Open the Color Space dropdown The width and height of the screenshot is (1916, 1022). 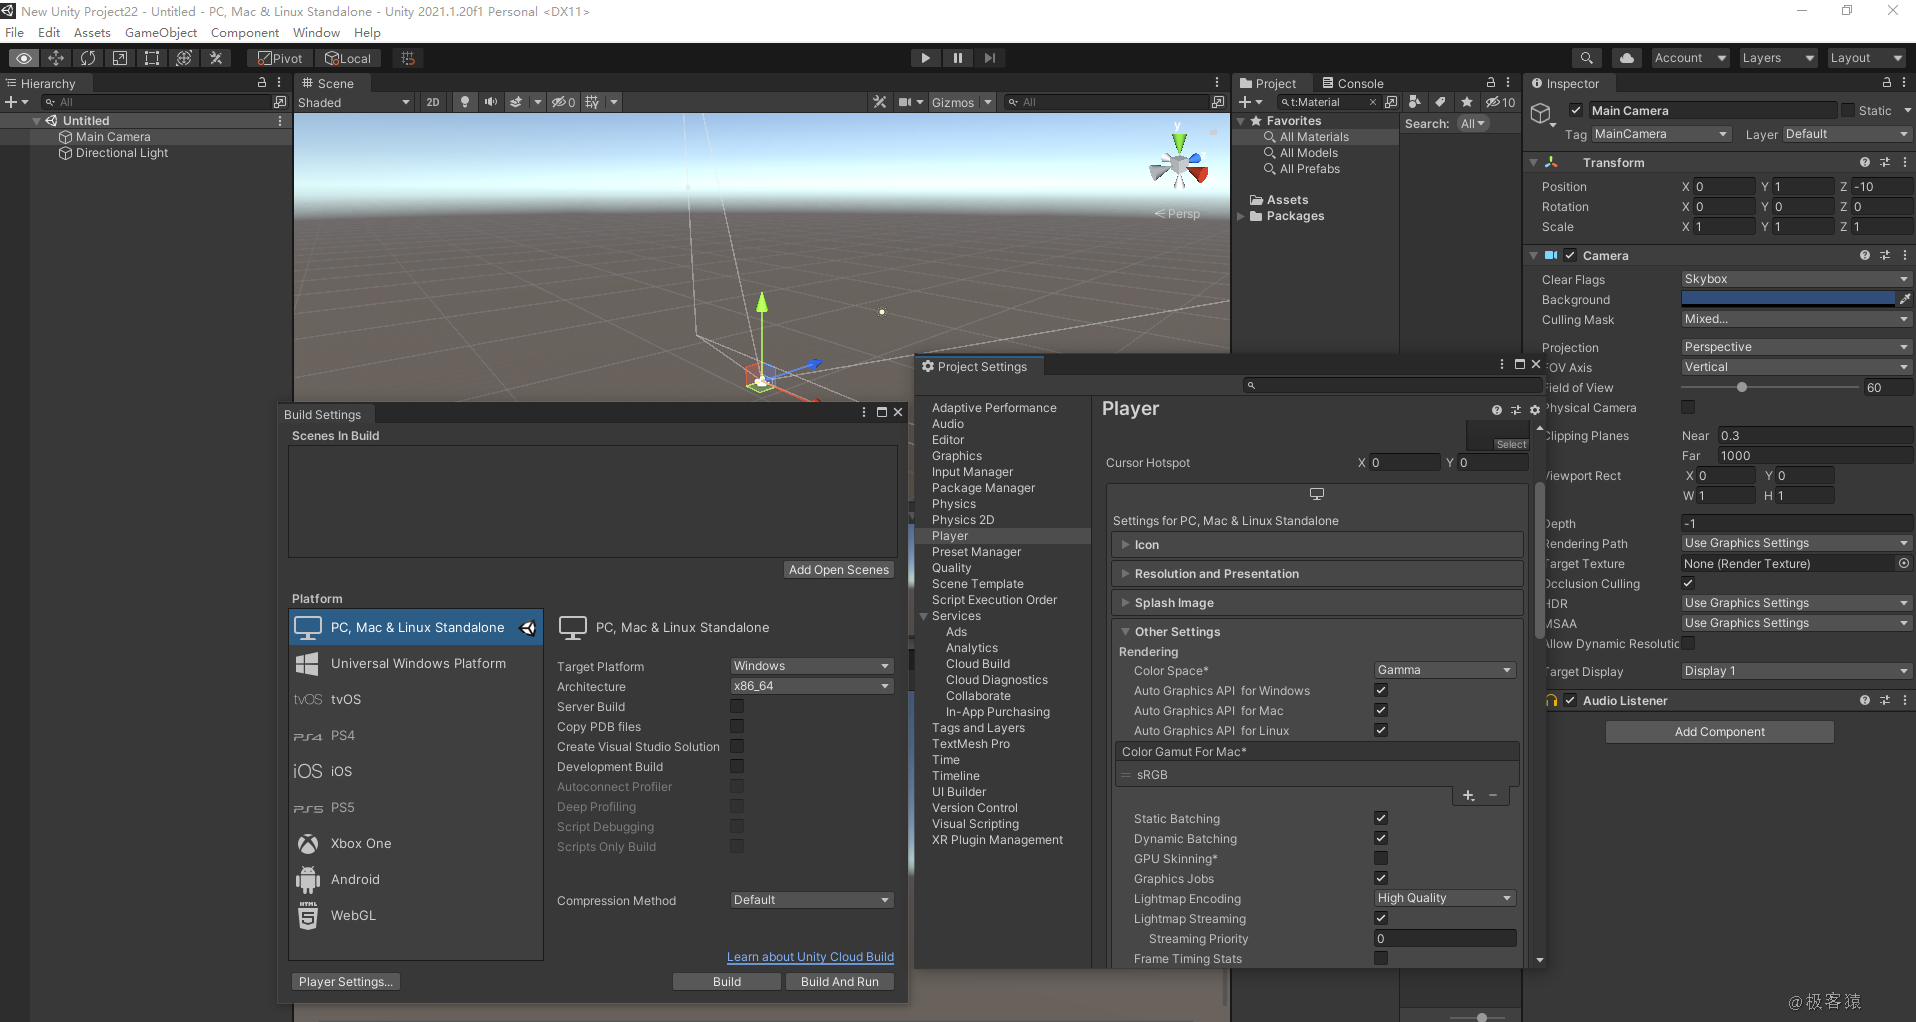click(1445, 671)
